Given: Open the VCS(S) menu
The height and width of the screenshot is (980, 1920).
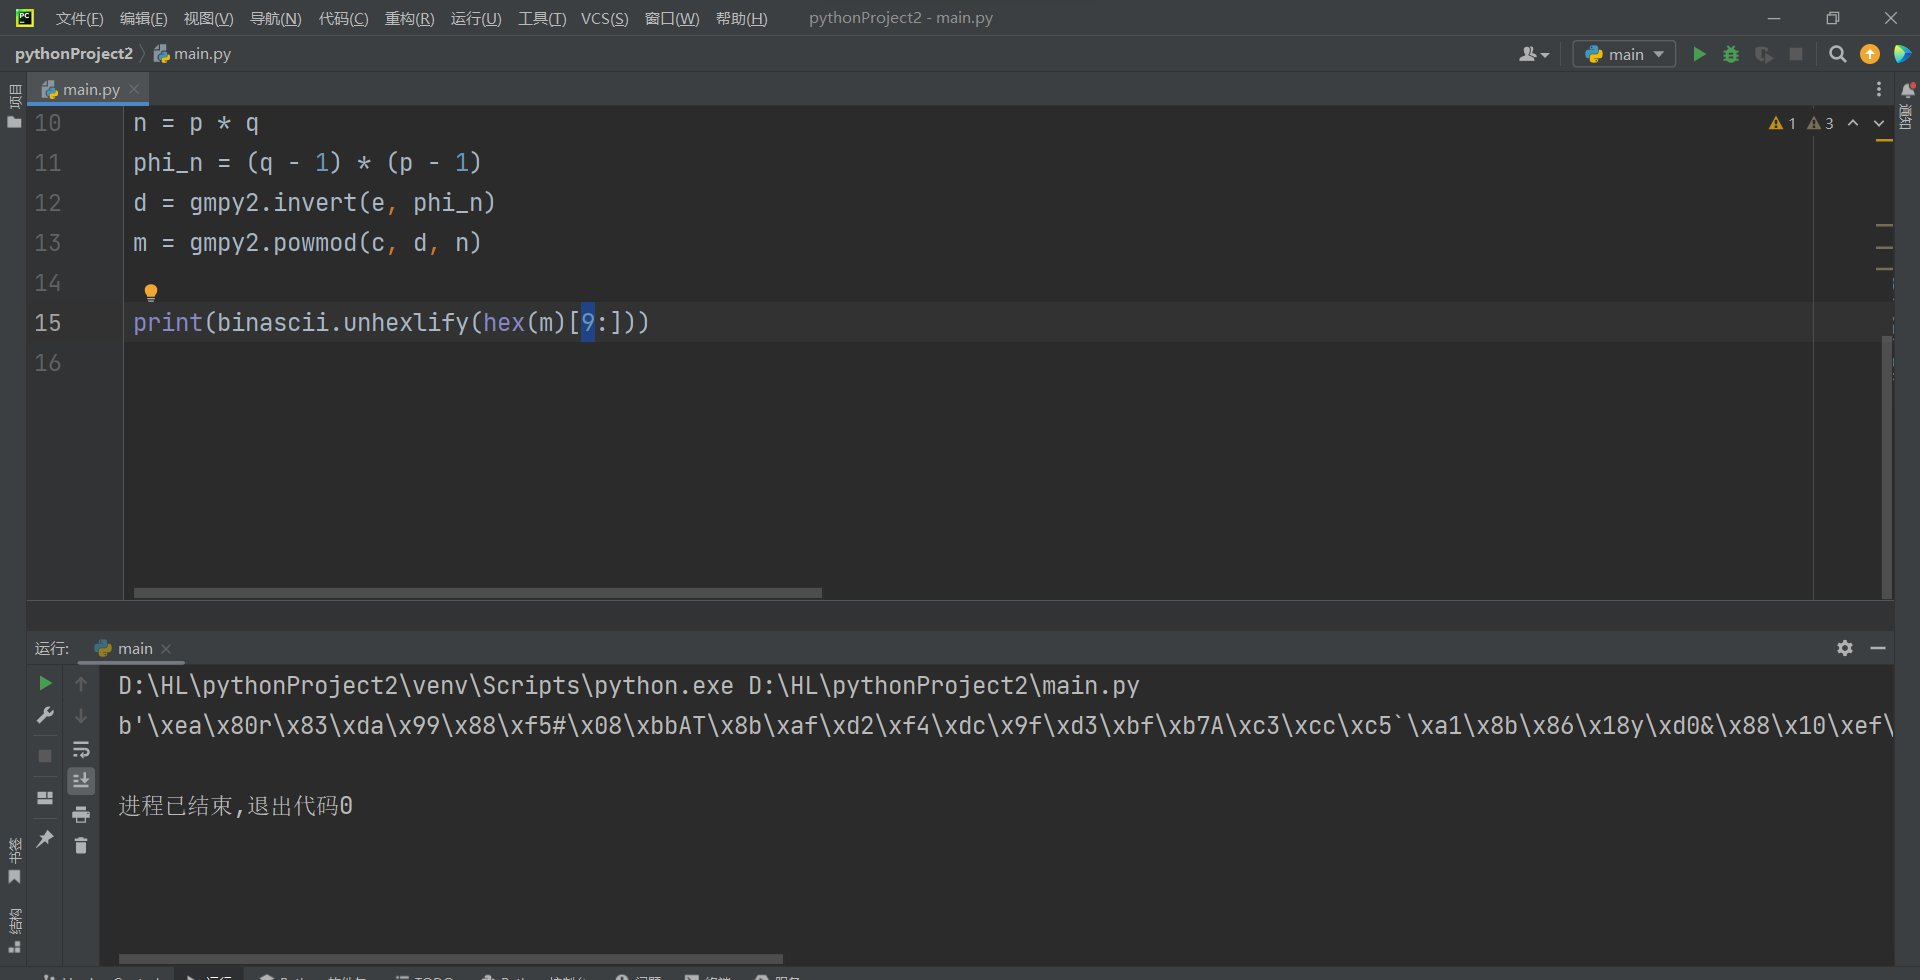Looking at the screenshot, I should [604, 18].
